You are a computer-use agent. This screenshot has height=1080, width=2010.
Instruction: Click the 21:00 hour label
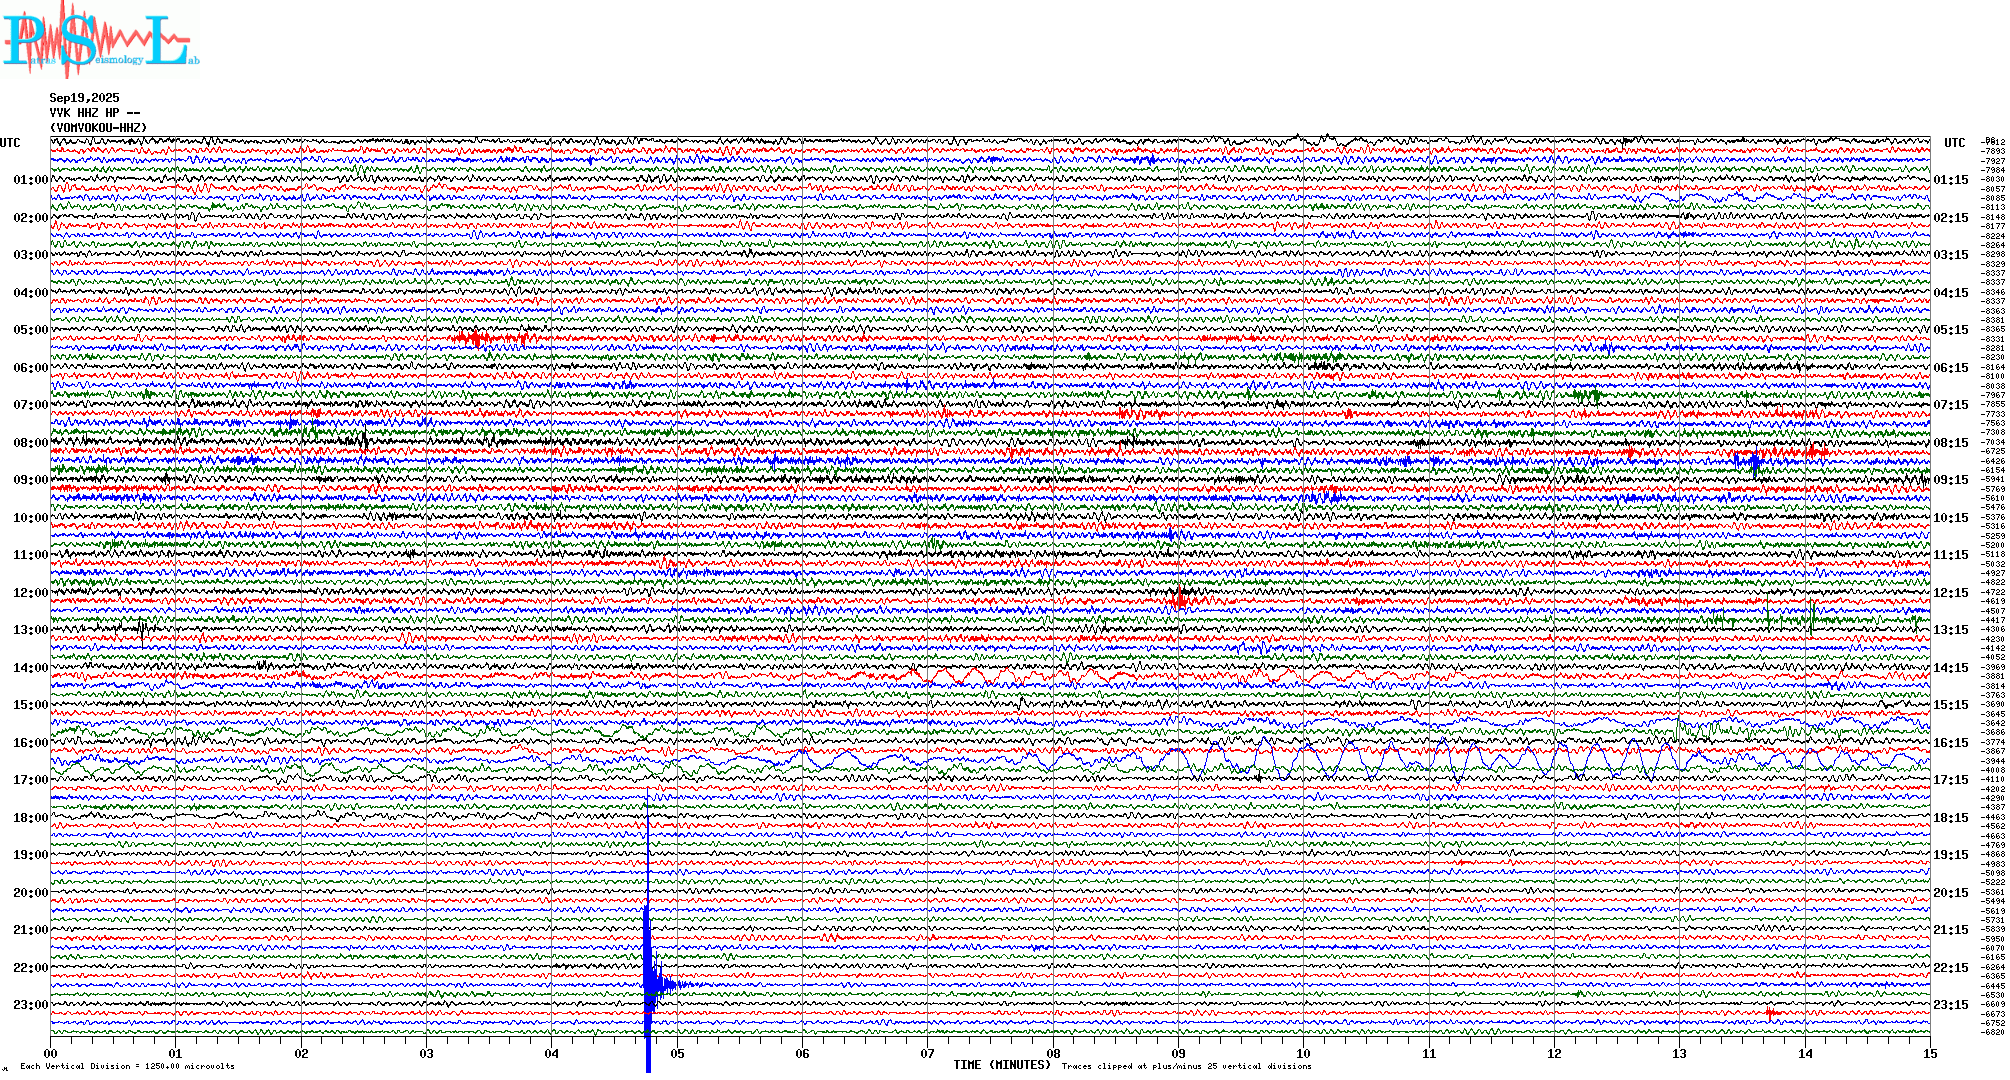pyautogui.click(x=30, y=930)
